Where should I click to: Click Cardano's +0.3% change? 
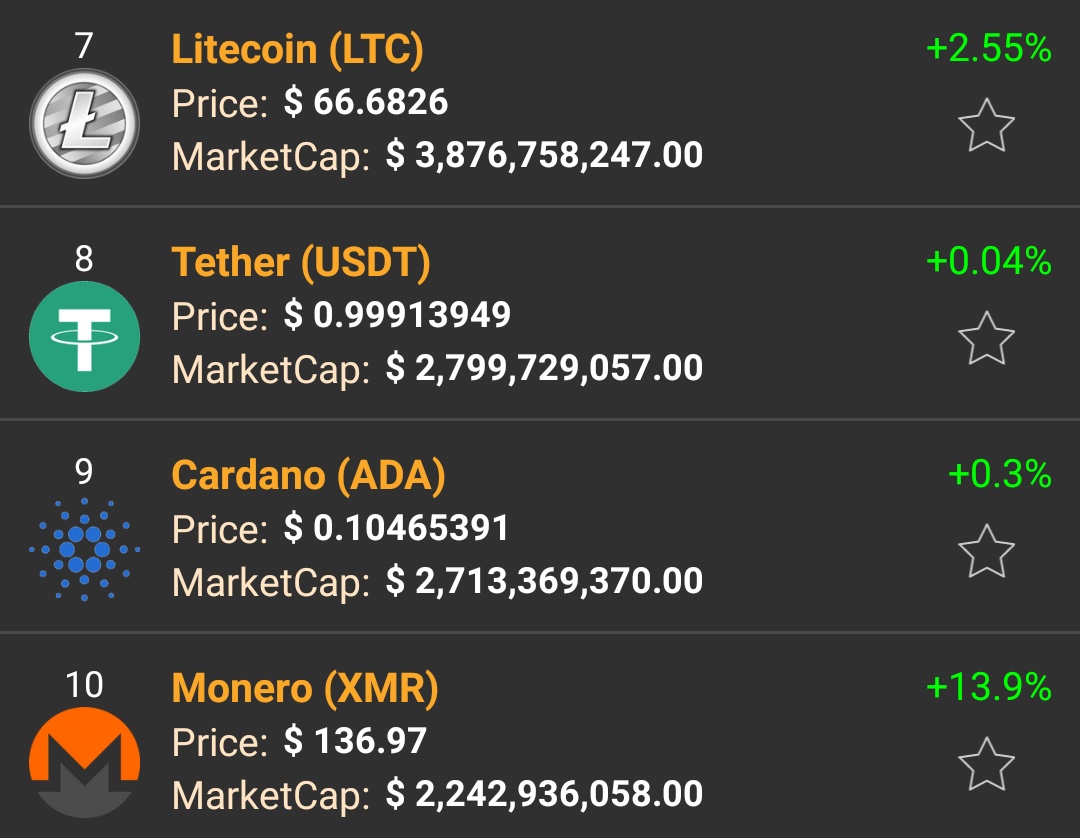coord(999,474)
